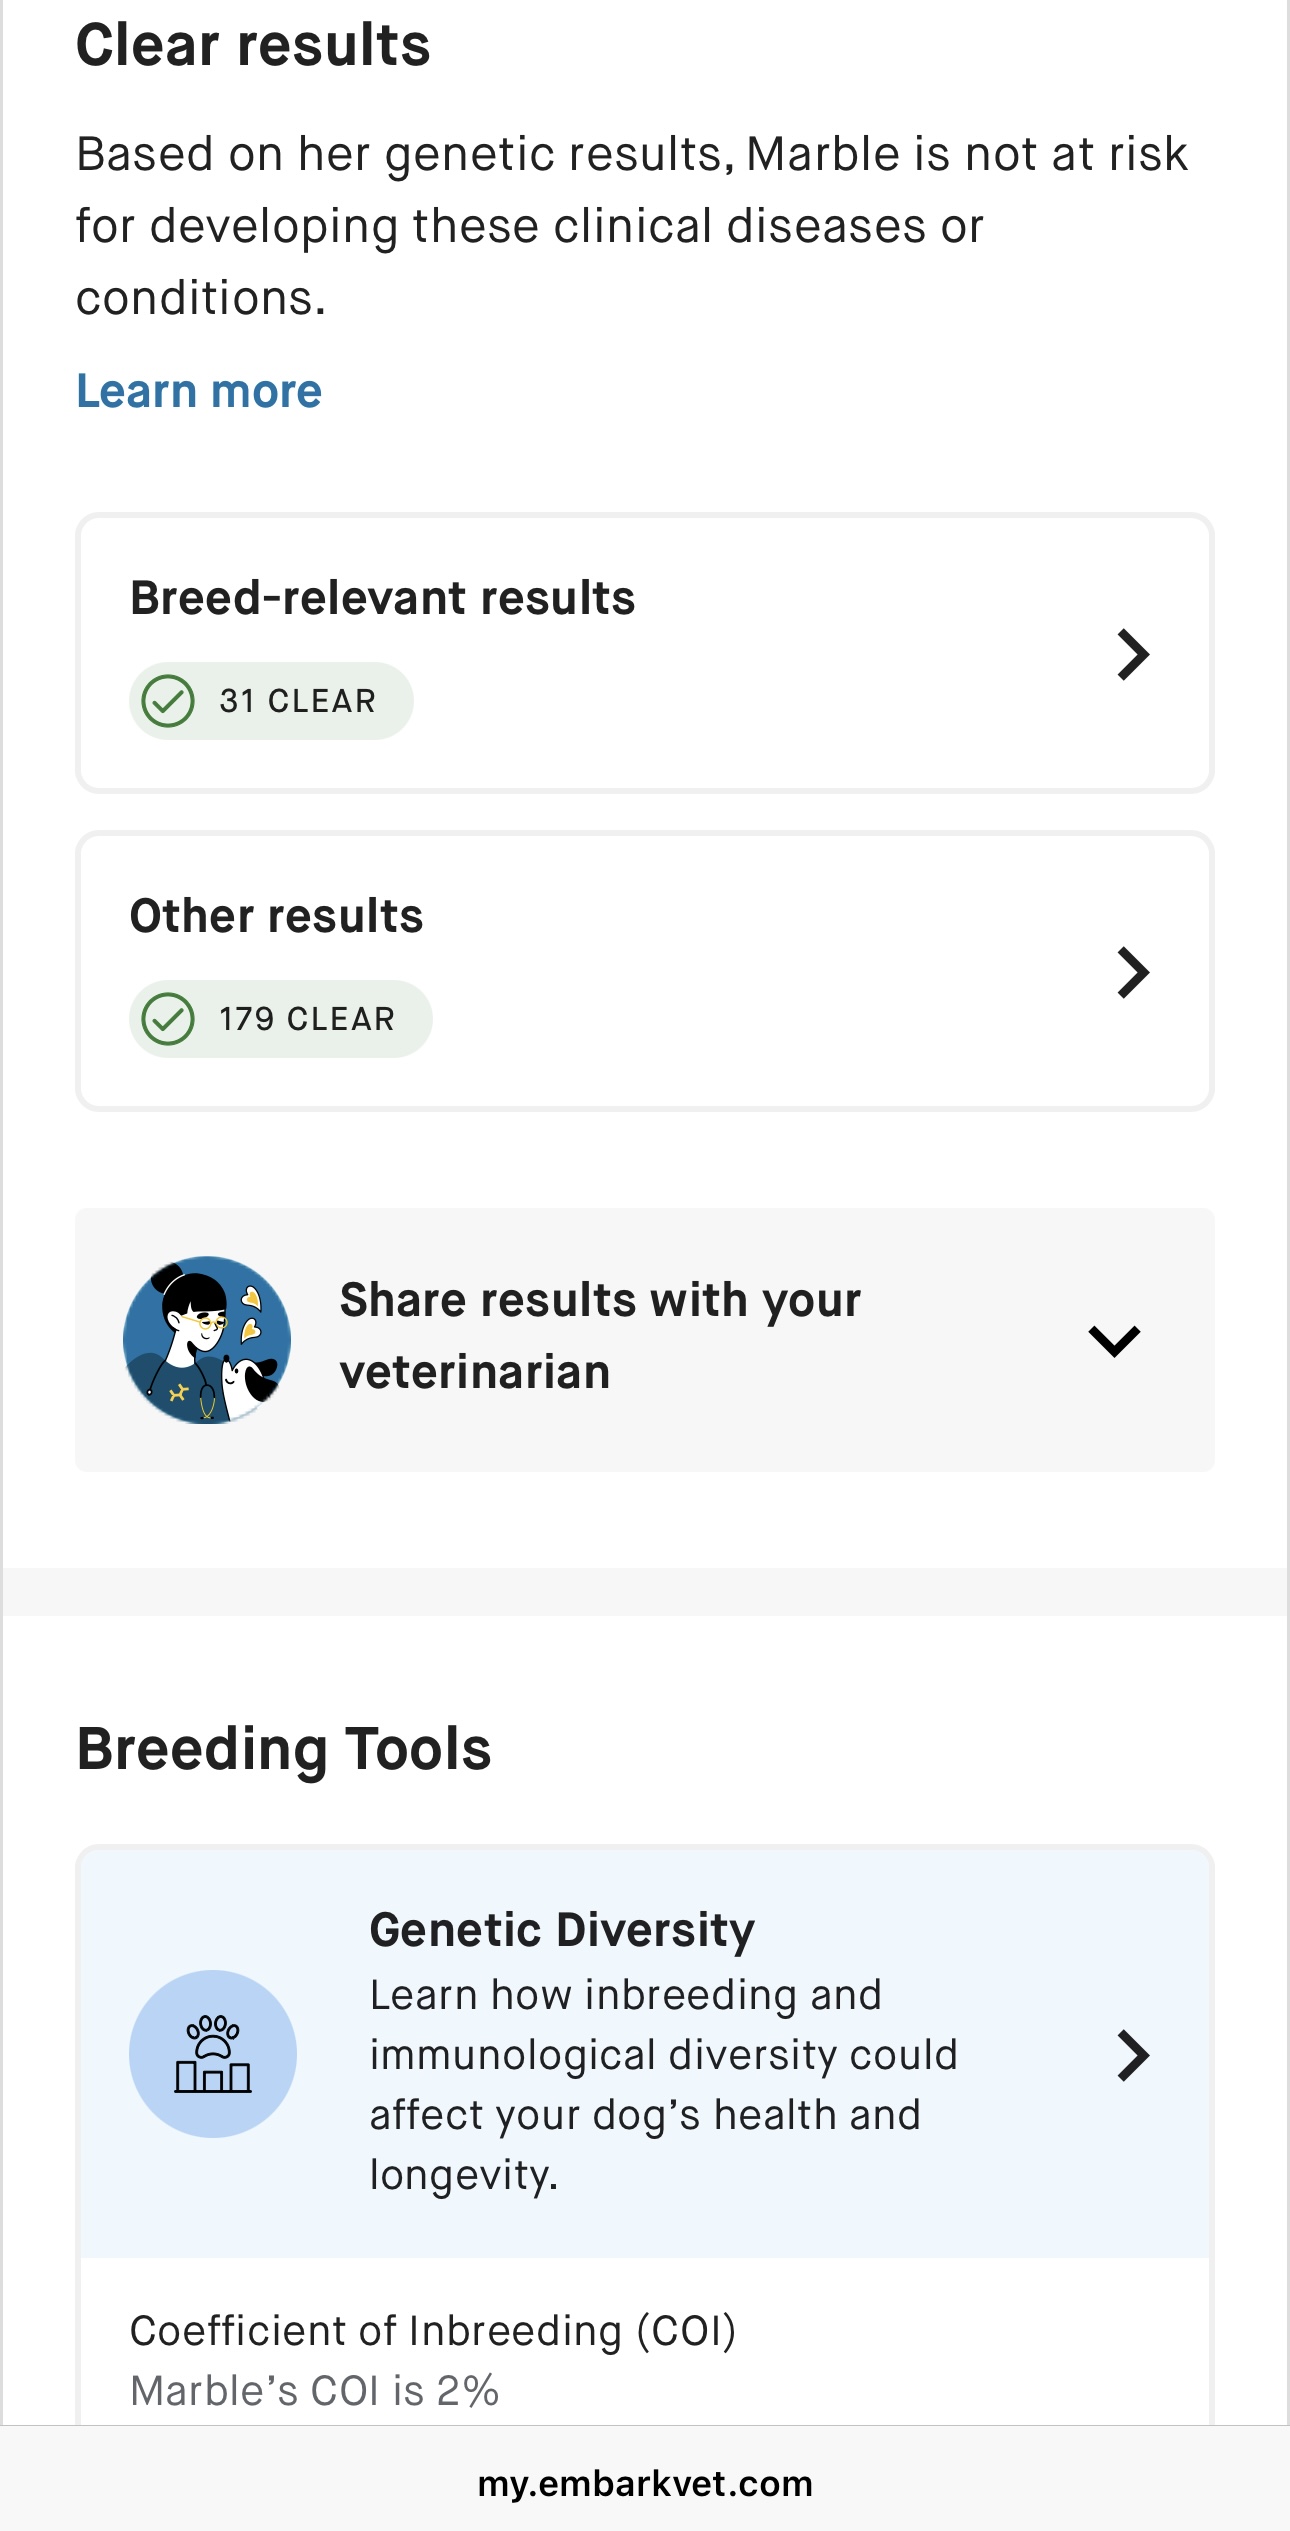1290x2531 pixels.
Task: Select the 31 CLEAR badge
Action: click(271, 701)
